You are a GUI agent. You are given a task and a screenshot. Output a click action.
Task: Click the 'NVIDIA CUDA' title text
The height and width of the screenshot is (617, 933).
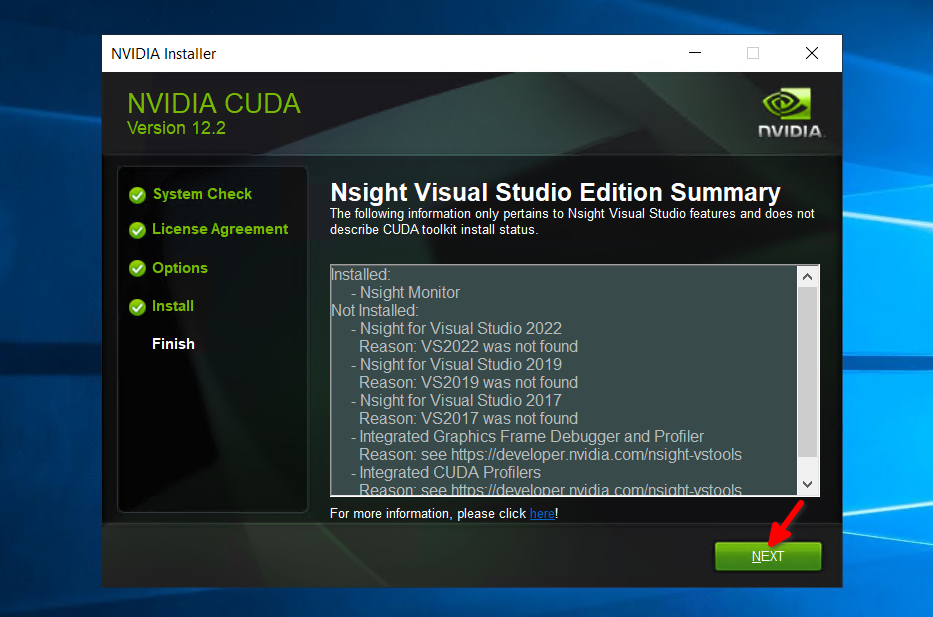tap(214, 104)
